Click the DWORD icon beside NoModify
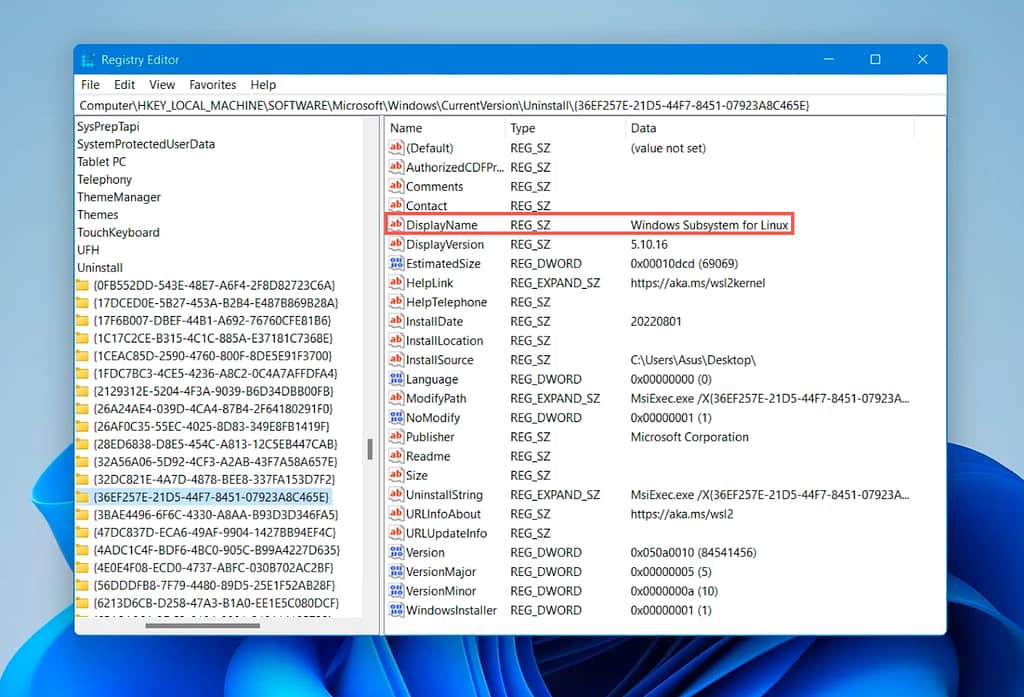 point(396,417)
